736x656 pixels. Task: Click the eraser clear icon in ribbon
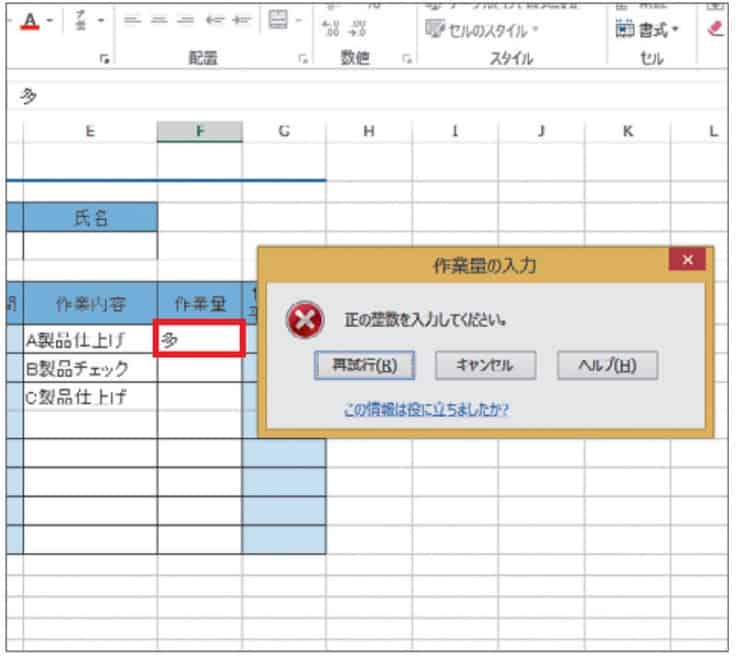click(x=714, y=29)
